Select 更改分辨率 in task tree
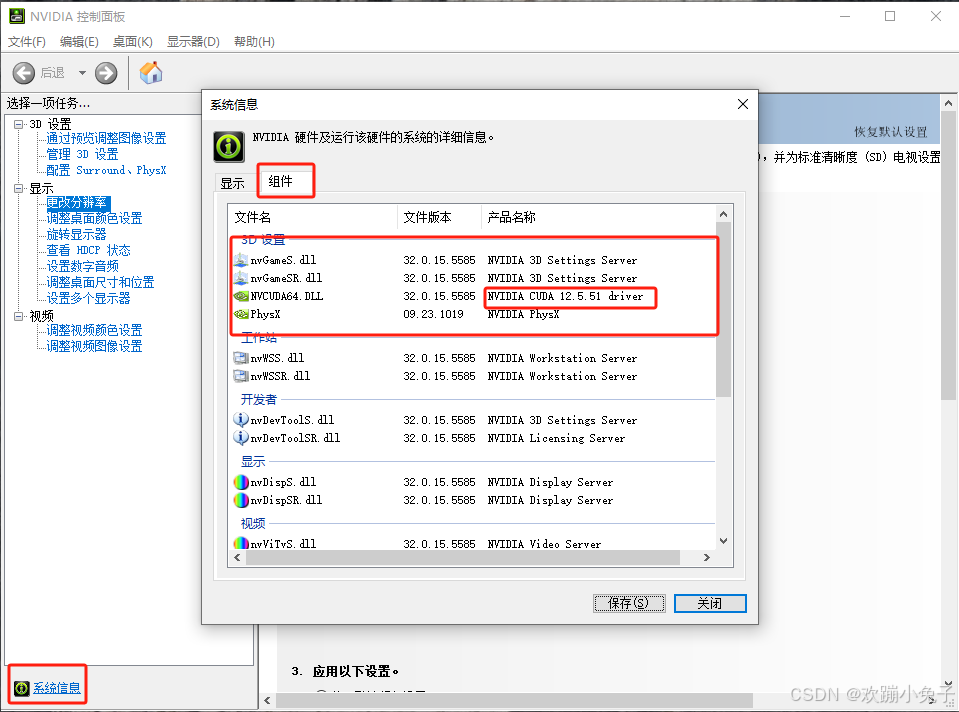Viewport: 959px width, 712px height. coord(78,202)
